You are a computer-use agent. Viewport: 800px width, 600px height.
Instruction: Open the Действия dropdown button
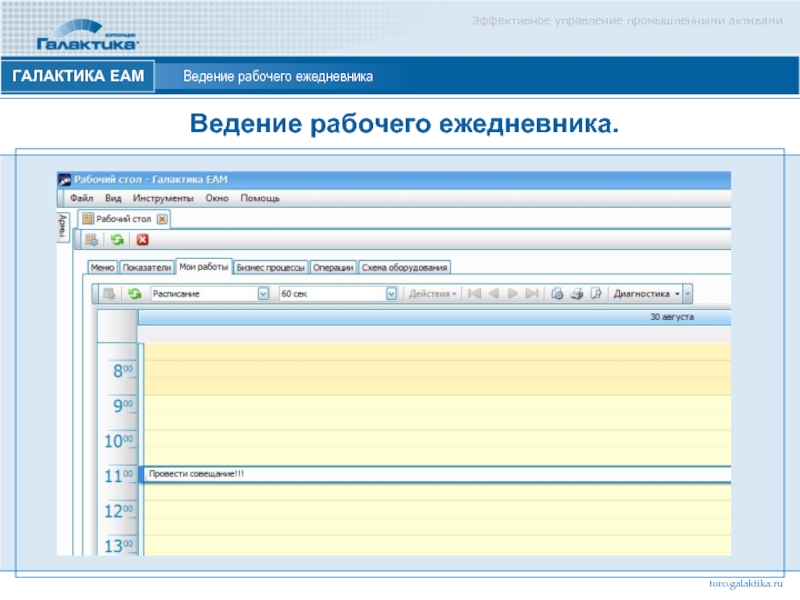pyautogui.click(x=433, y=294)
